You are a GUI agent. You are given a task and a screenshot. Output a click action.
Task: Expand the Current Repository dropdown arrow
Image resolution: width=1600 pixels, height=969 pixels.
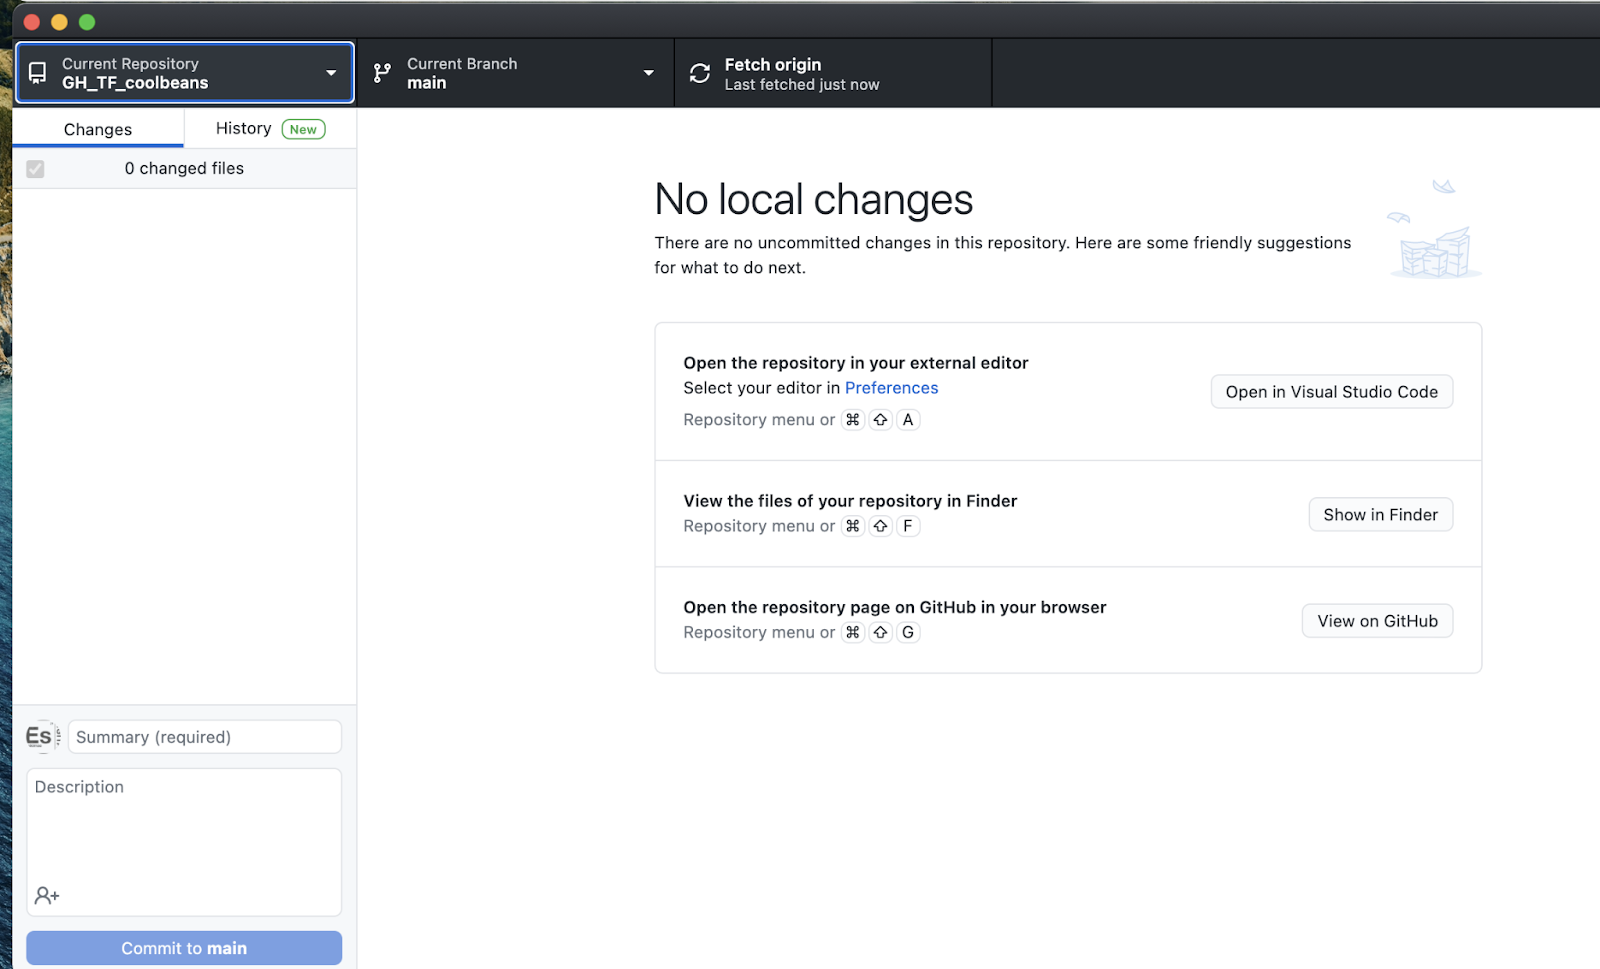tap(331, 73)
